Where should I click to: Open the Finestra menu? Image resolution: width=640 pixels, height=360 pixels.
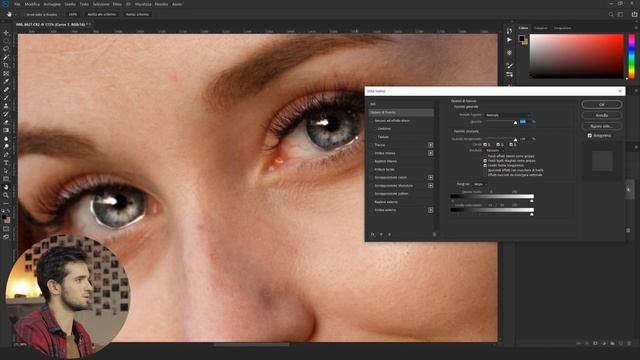[x=161, y=4]
